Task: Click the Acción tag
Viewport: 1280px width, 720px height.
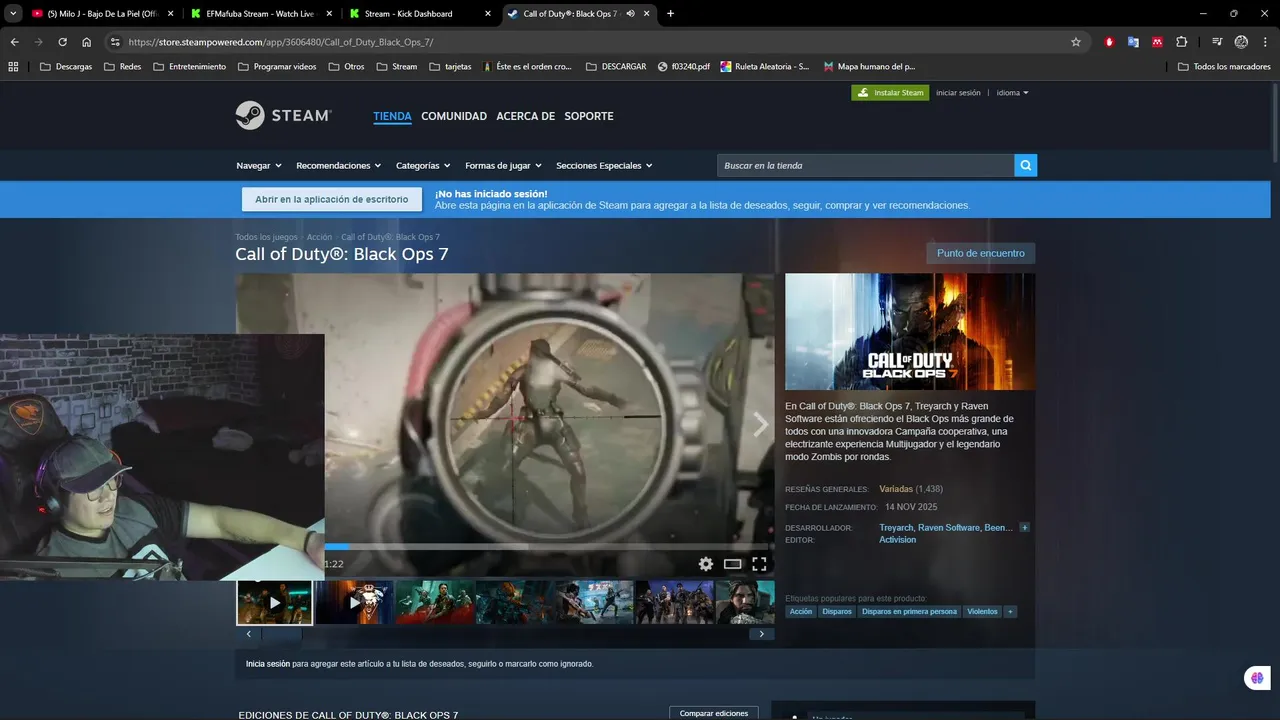Action: pos(801,612)
